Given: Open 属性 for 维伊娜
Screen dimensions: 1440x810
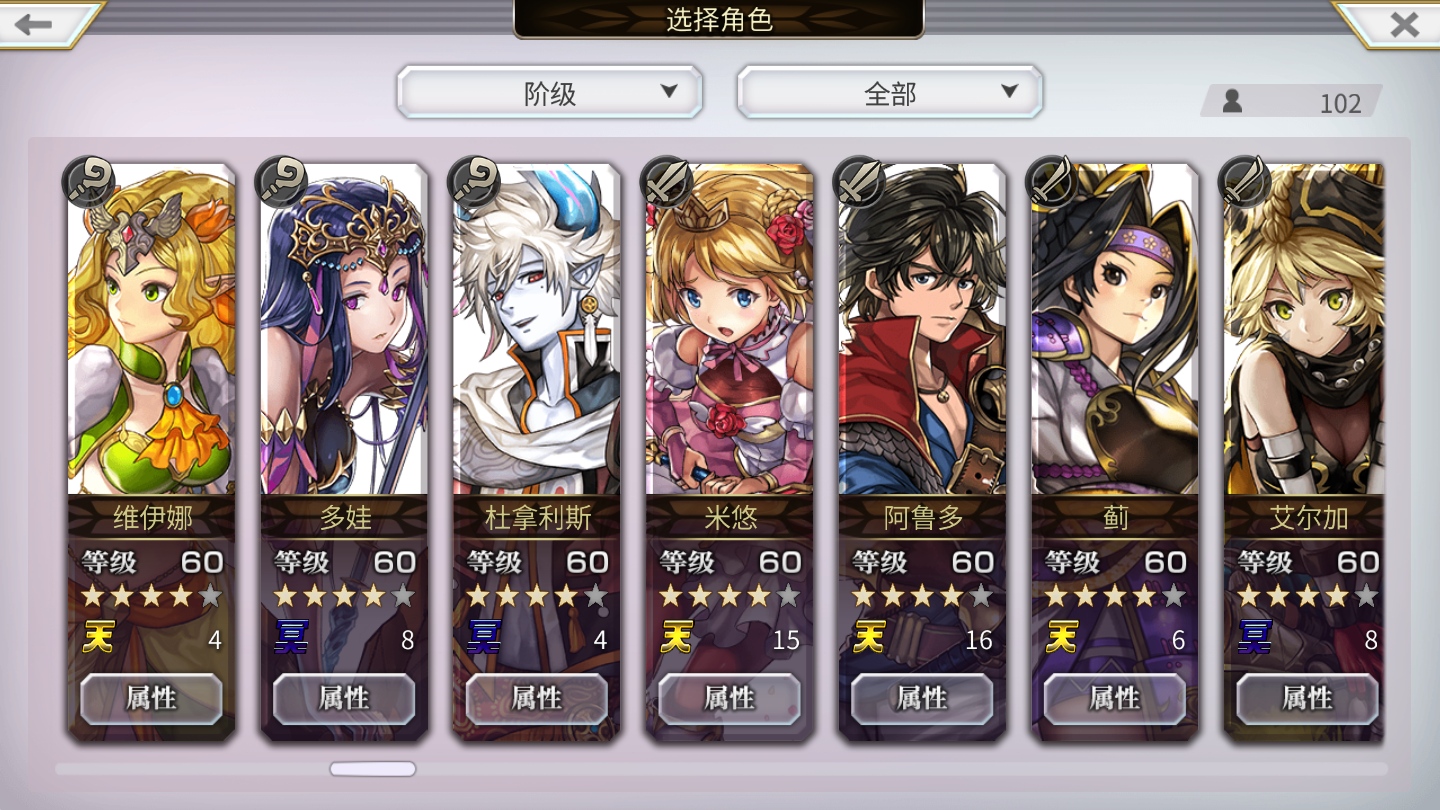Looking at the screenshot, I should point(151,698).
